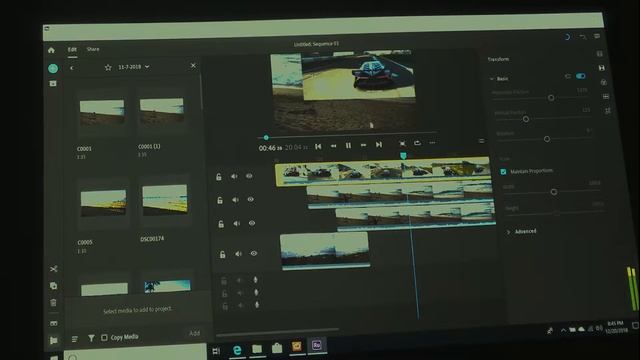This screenshot has width=640, height=360.
Task: Switch off the Basic transform toggle
Action: (x=580, y=76)
